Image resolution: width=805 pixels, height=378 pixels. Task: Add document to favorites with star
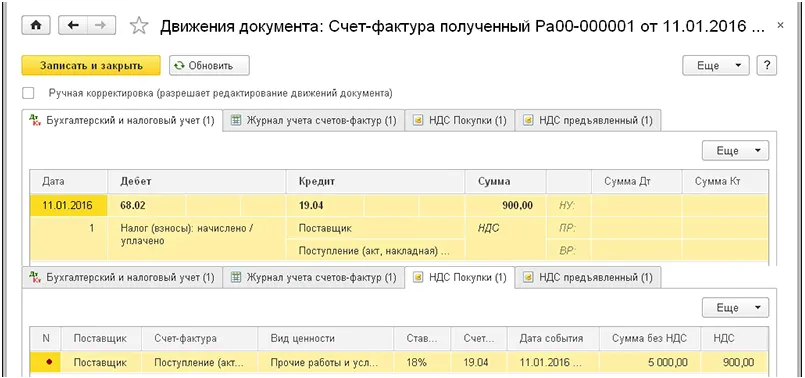click(x=139, y=26)
